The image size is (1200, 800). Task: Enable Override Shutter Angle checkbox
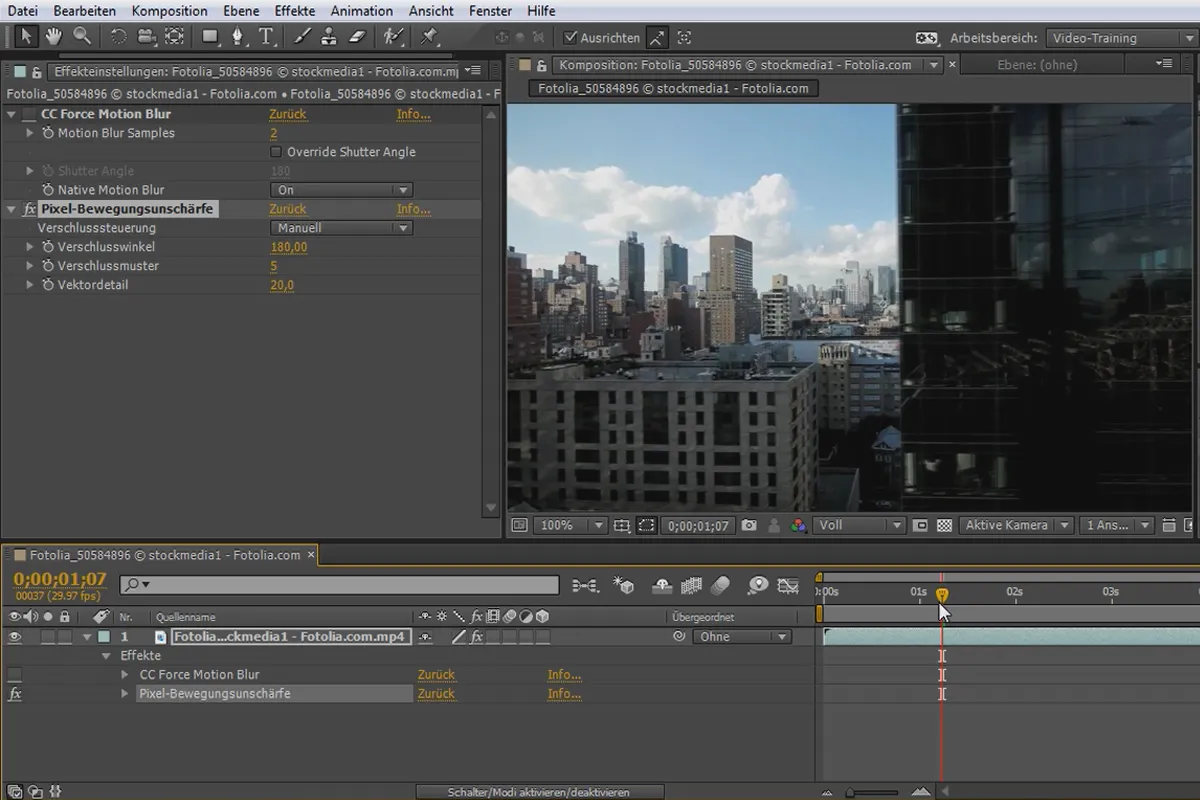[277, 152]
